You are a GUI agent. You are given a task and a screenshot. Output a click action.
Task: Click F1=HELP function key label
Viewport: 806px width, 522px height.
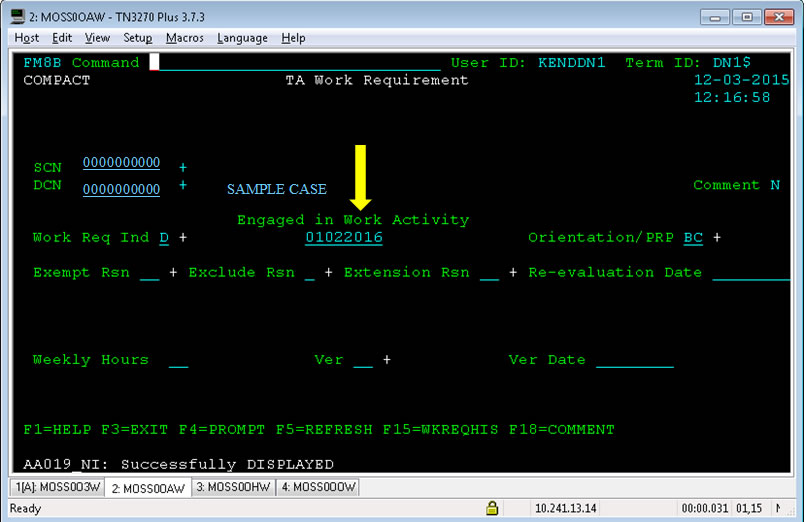(58, 430)
